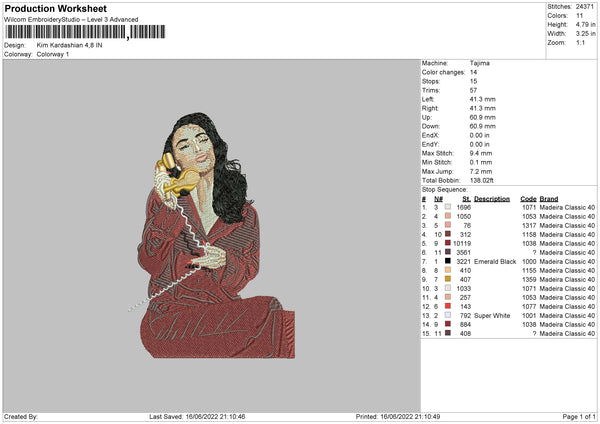Click the dark red swatch in stop row 5
600x424 pixels.
point(448,243)
